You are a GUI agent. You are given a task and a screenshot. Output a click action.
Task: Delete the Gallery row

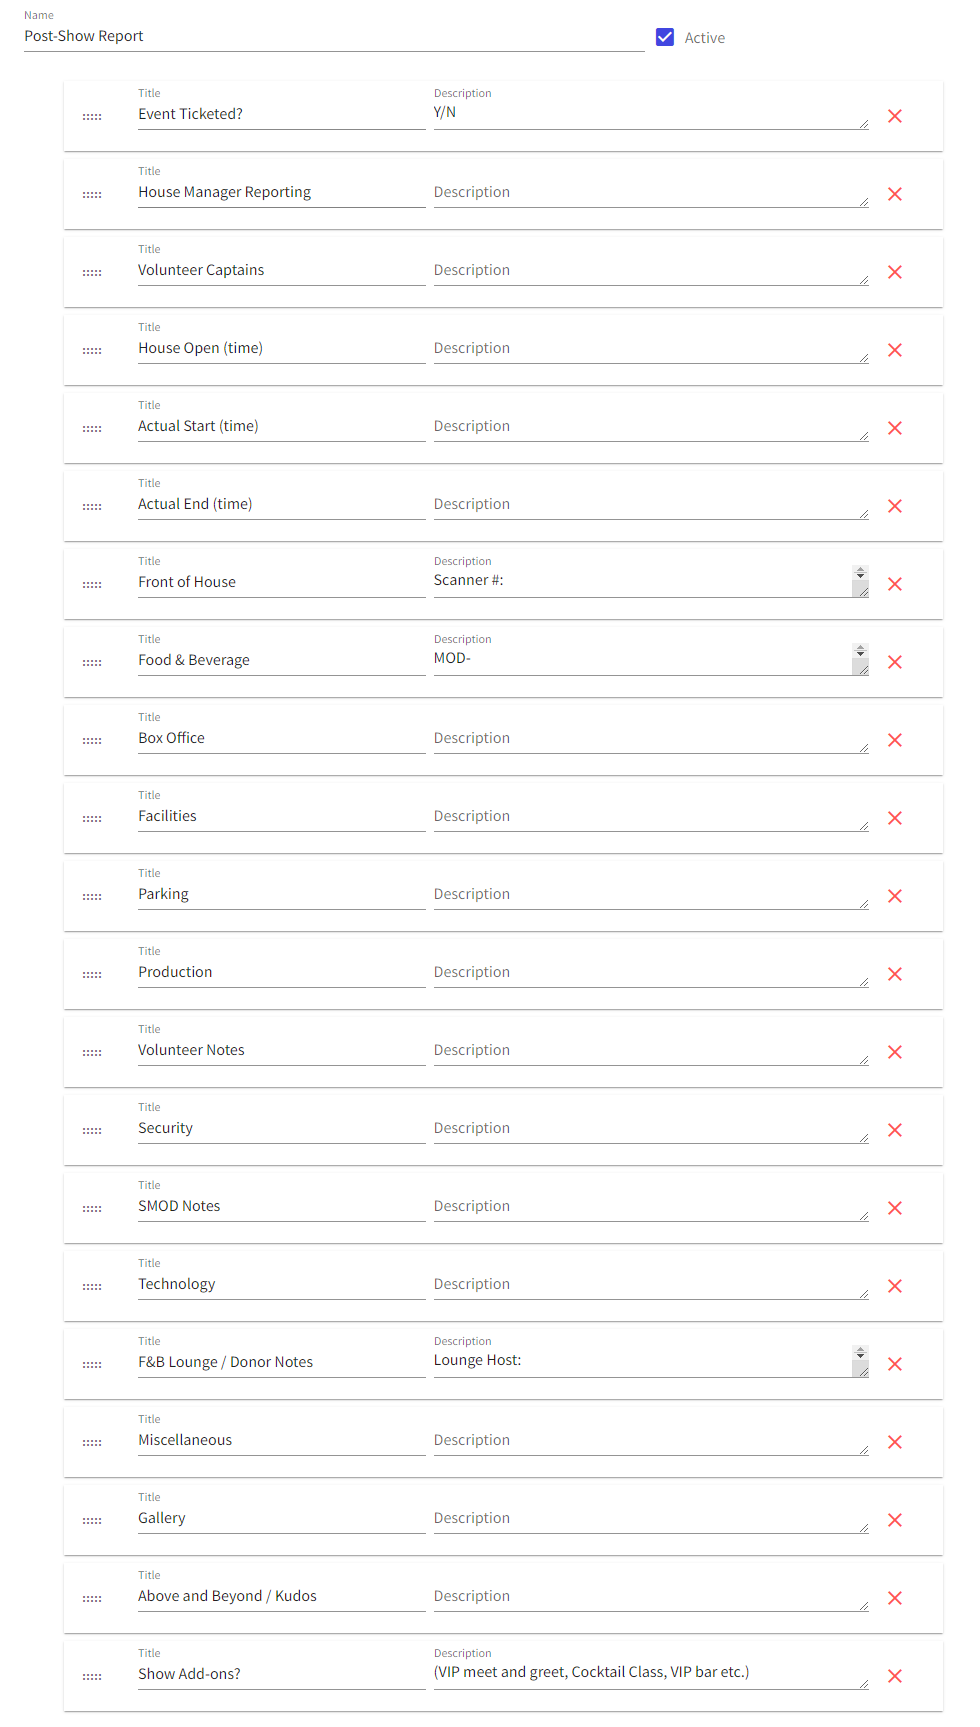895,1520
